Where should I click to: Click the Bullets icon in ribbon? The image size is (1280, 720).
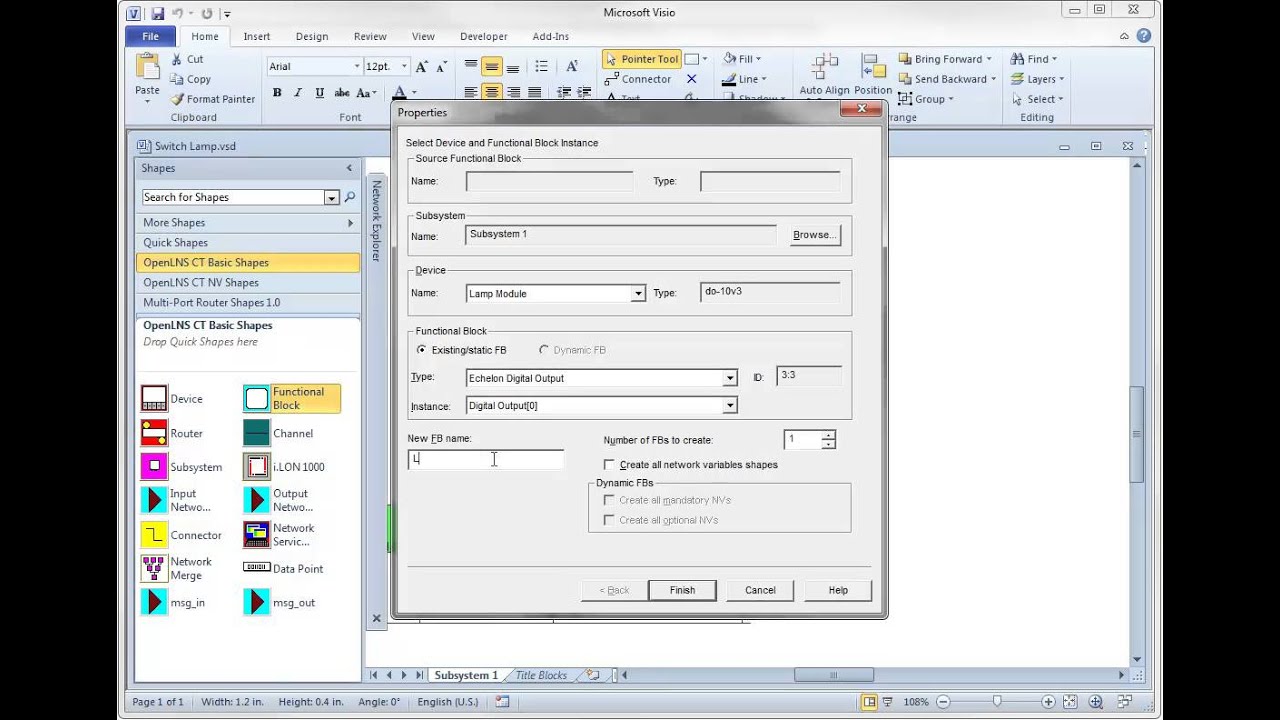click(x=541, y=66)
